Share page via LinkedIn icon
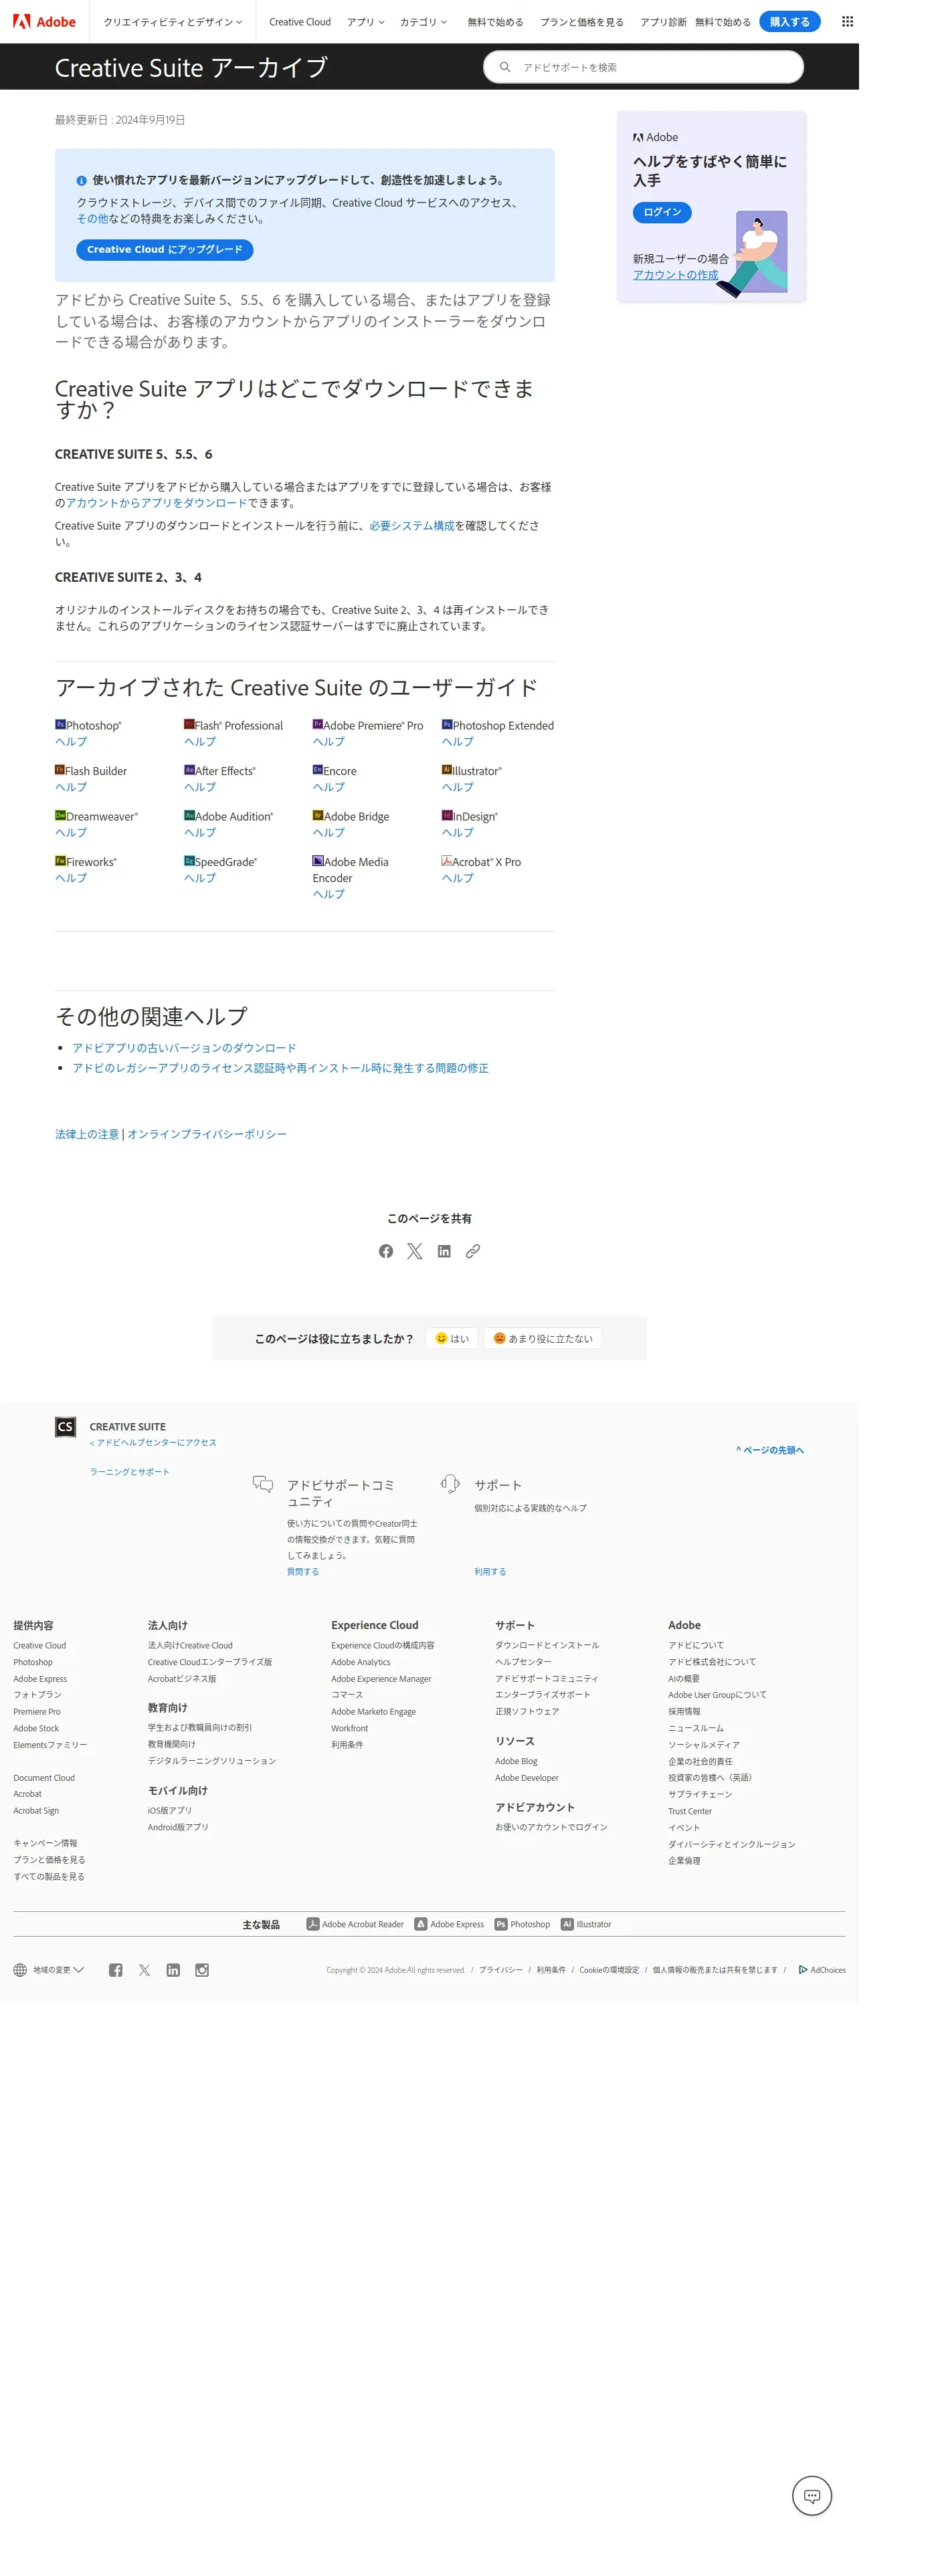 [444, 1251]
